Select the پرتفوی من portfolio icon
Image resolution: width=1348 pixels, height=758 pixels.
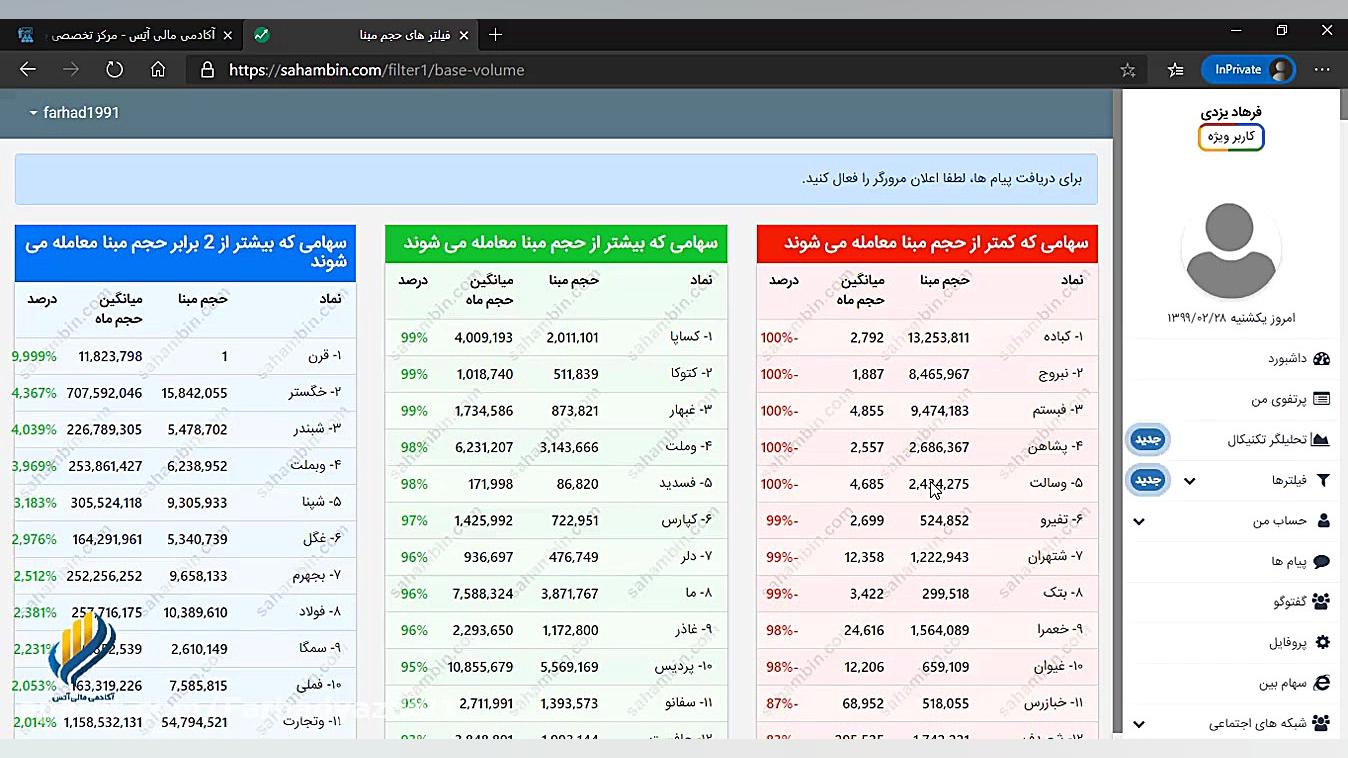[x=1322, y=398]
